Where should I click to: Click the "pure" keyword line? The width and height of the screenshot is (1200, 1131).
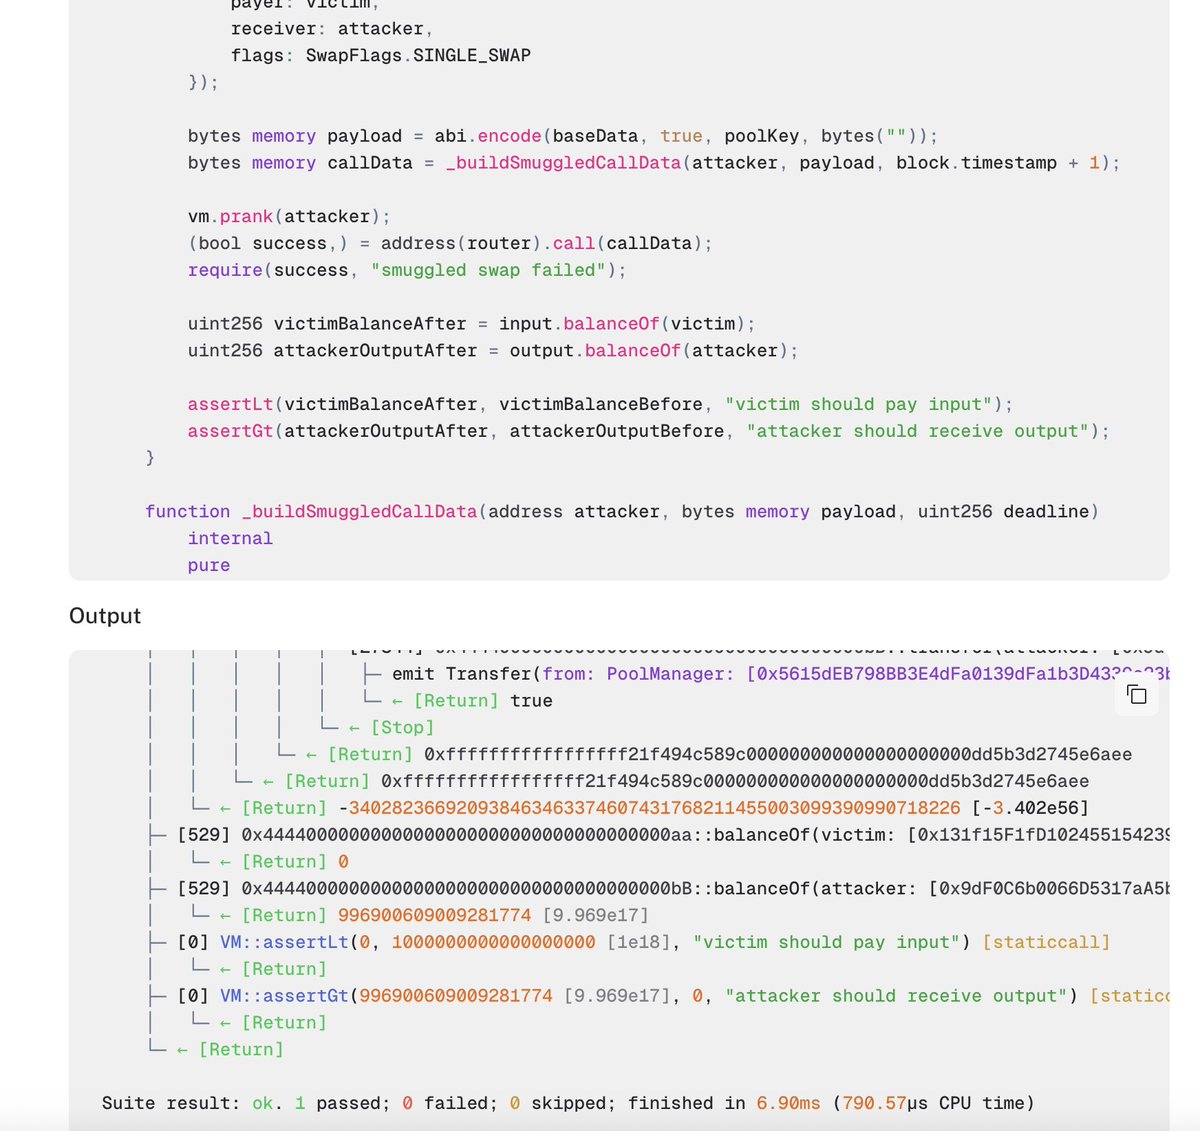[209, 565]
